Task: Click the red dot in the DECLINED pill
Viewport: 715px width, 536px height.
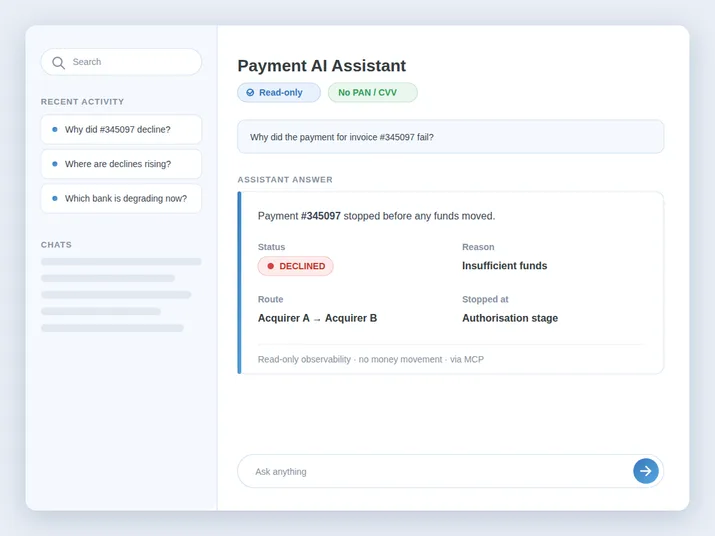Action: 270,266
